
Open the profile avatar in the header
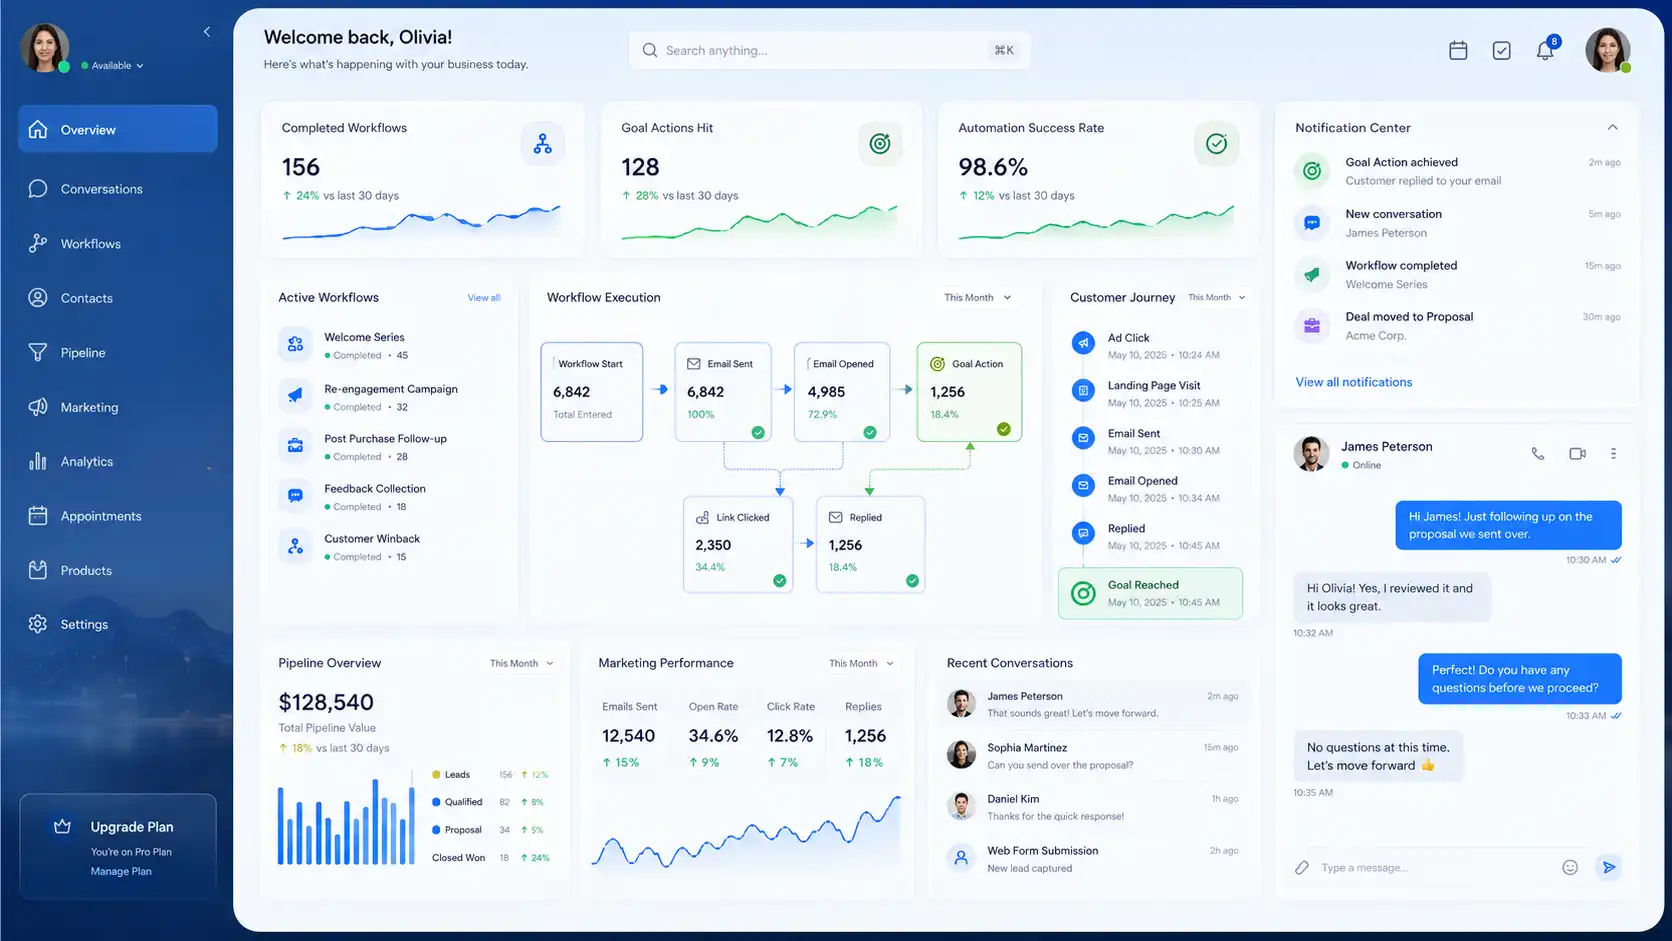(x=1608, y=50)
